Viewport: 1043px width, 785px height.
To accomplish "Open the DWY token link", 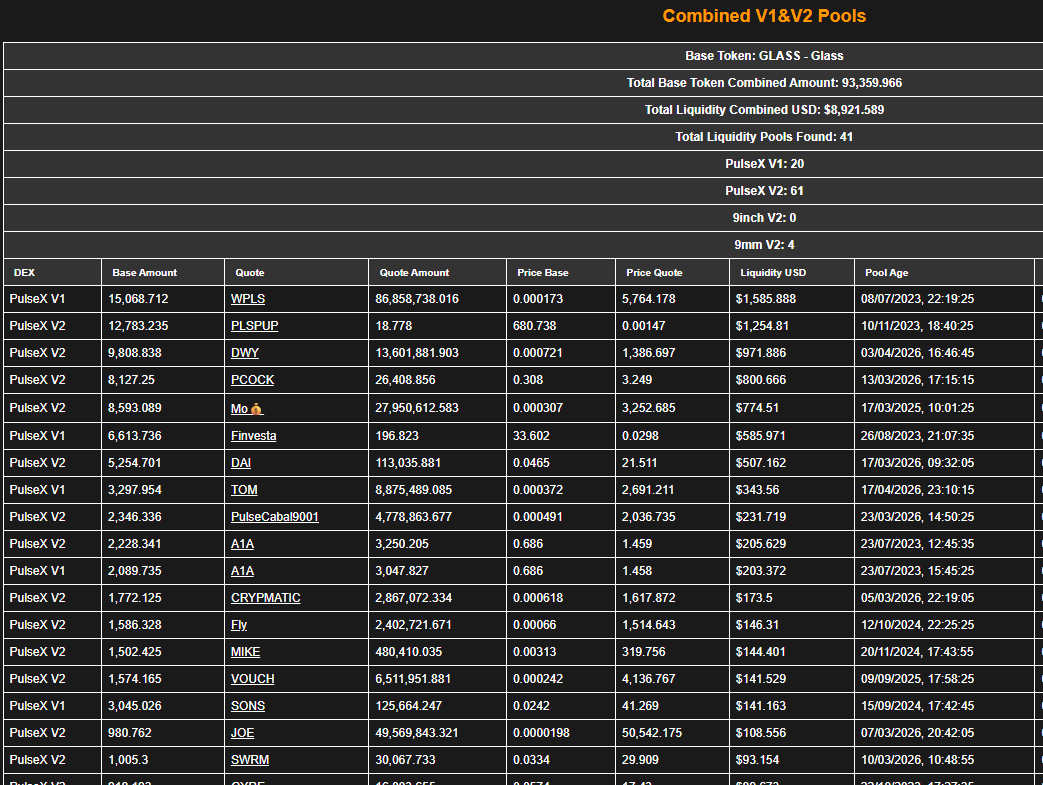I will (x=244, y=353).
